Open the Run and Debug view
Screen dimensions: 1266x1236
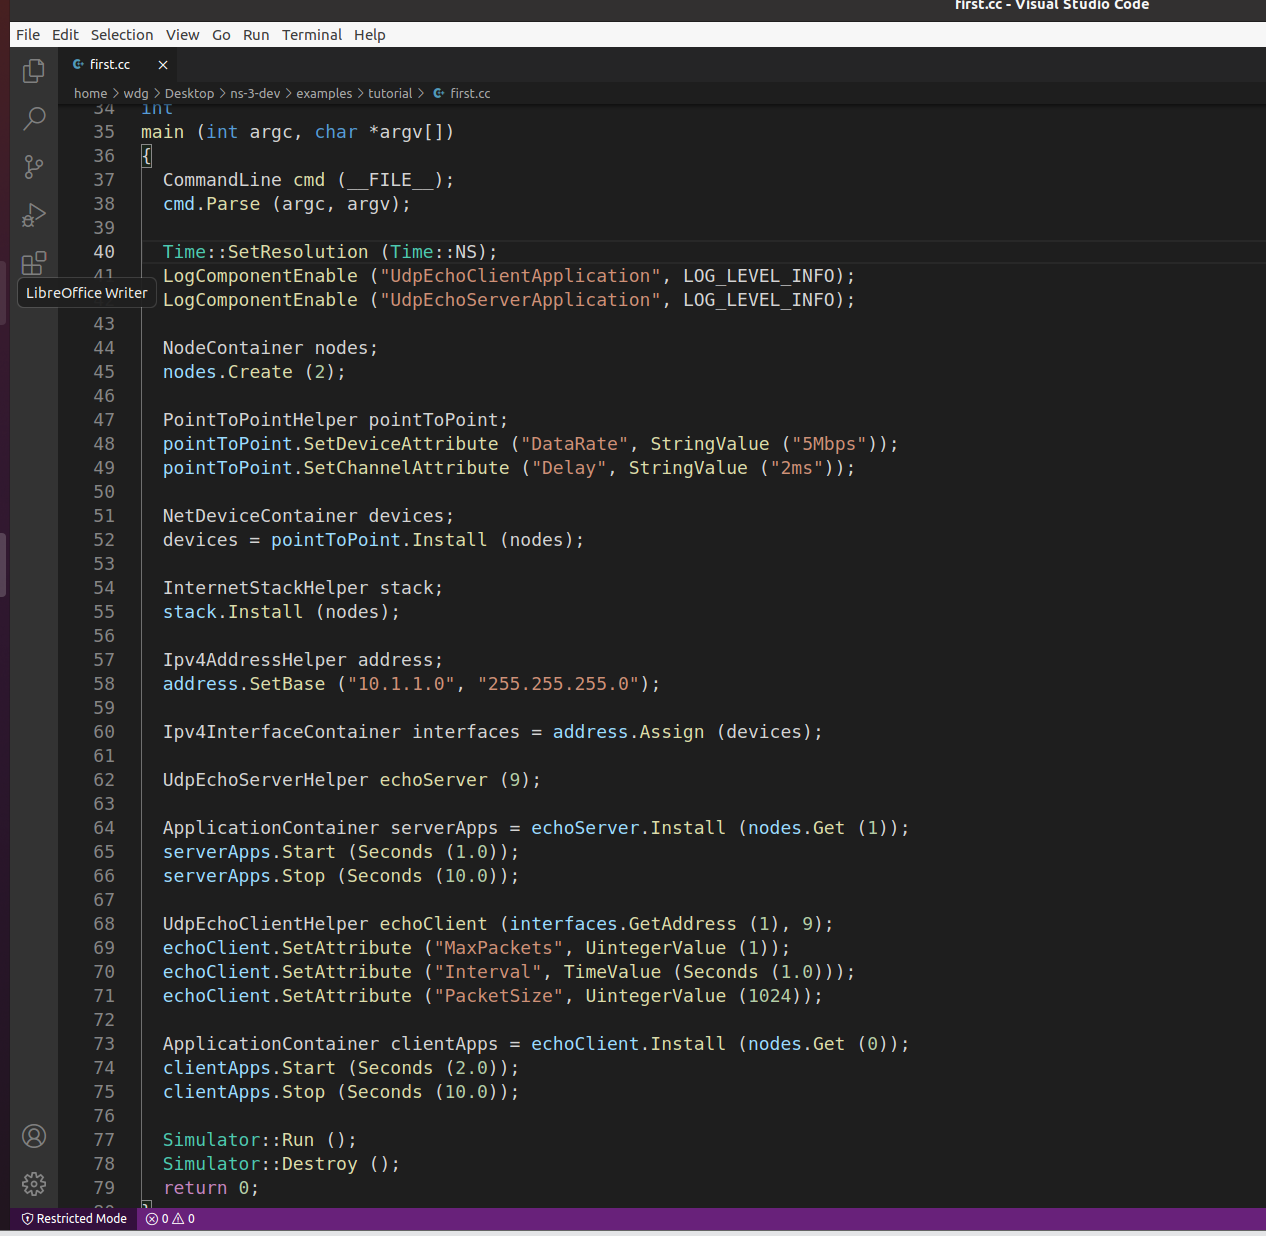point(34,214)
